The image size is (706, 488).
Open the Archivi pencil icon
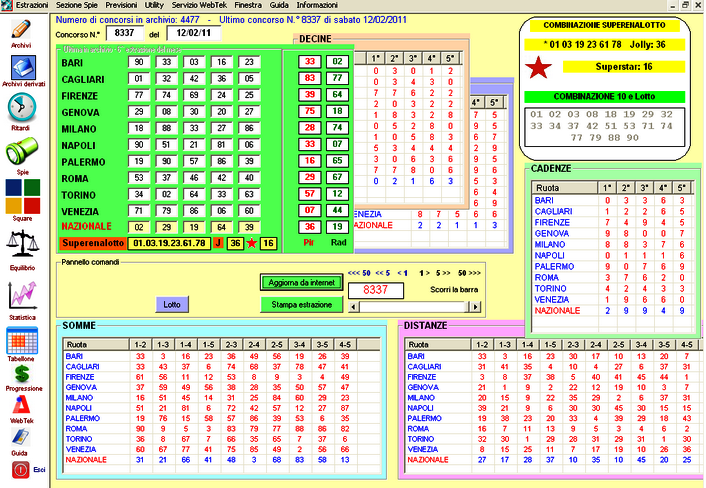[21, 30]
